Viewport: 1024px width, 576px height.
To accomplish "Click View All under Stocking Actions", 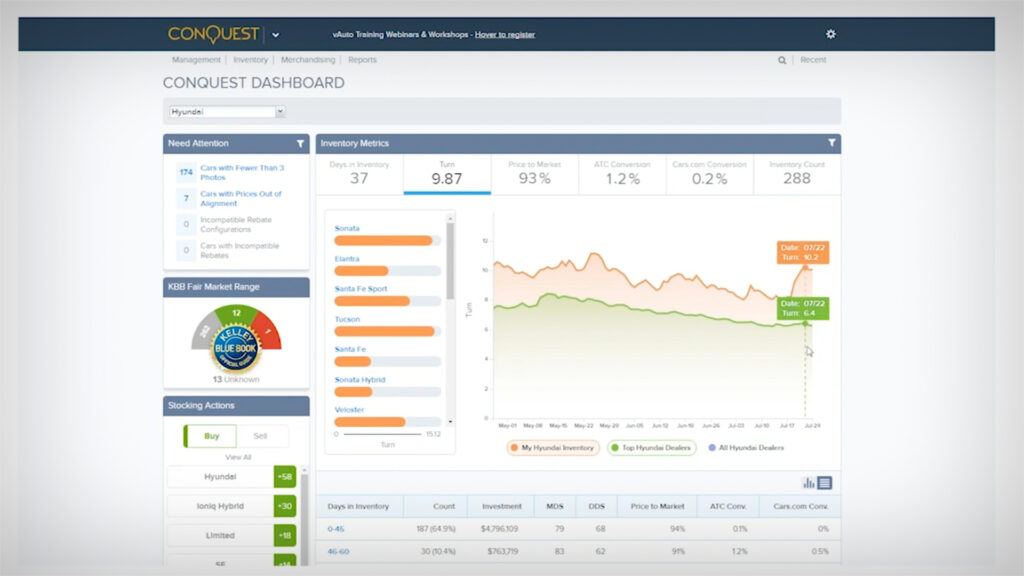I will pos(238,457).
